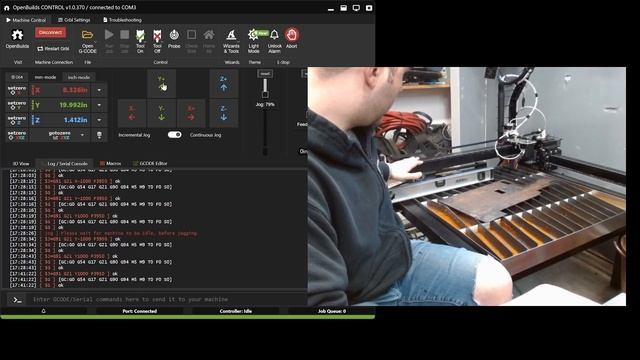Set zero for all XYZ axes
Image resolution: width=640 pixels, height=360 pixels.
[17, 135]
